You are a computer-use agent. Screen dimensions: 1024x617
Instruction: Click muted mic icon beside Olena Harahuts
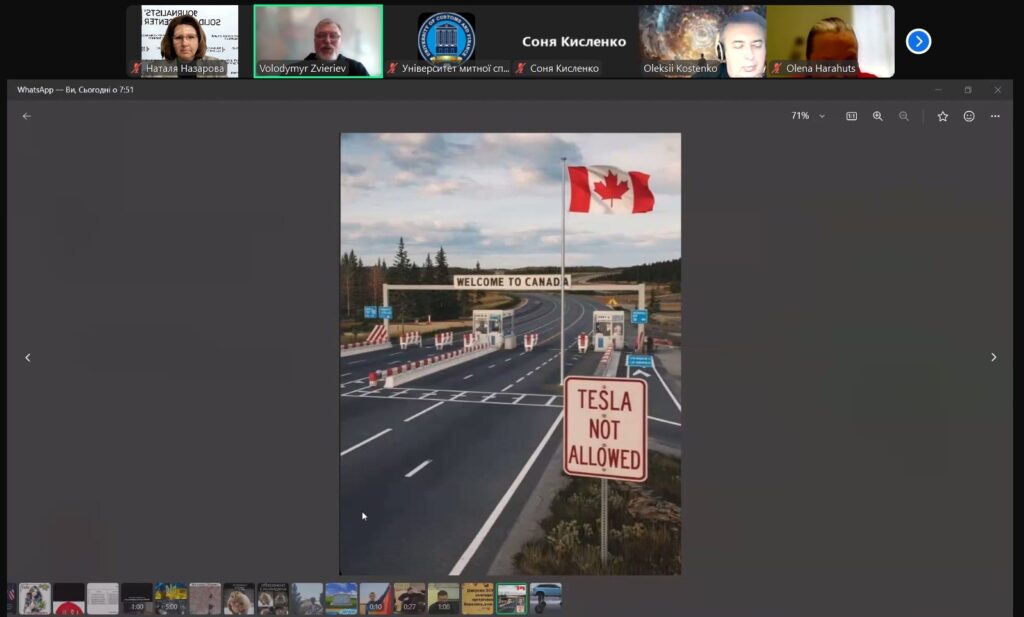[776, 68]
